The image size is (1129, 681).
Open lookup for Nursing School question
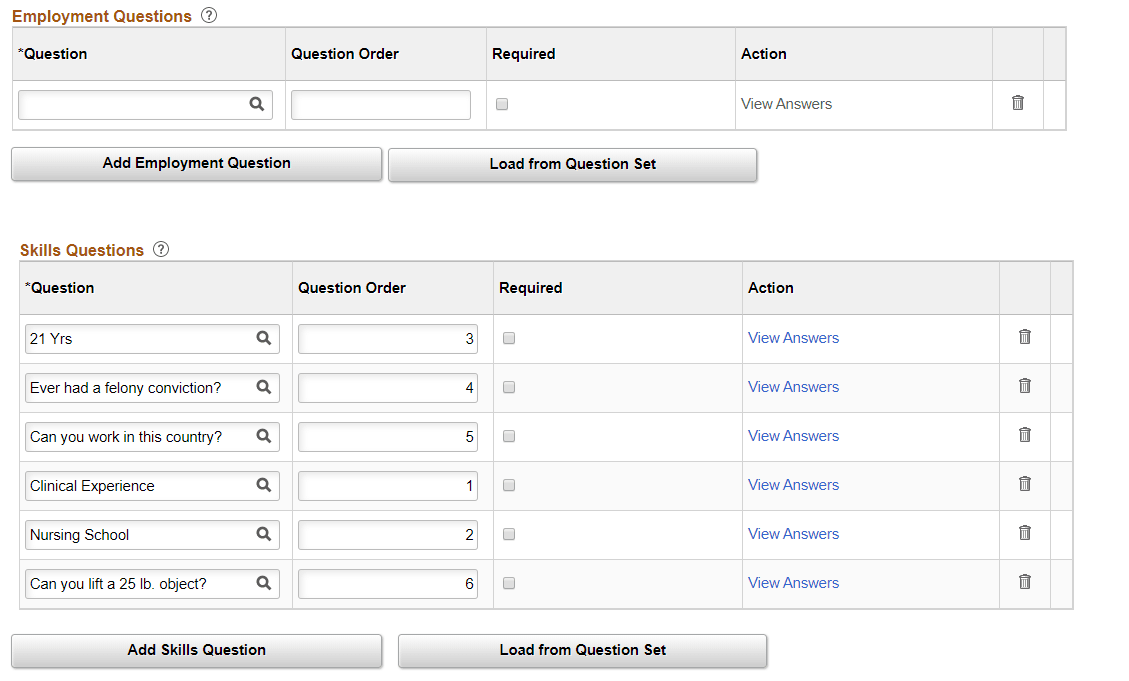(264, 534)
